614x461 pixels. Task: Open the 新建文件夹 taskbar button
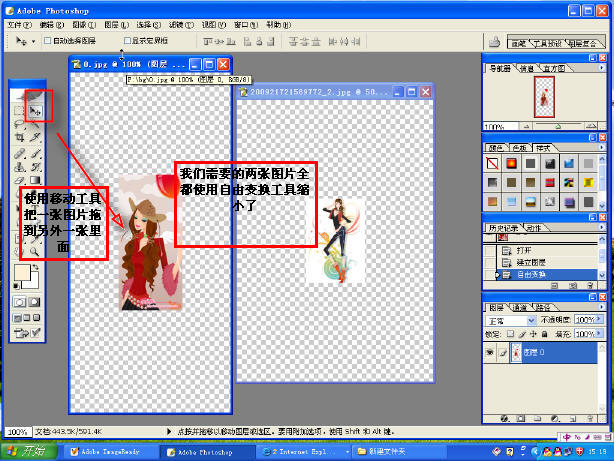[399, 452]
